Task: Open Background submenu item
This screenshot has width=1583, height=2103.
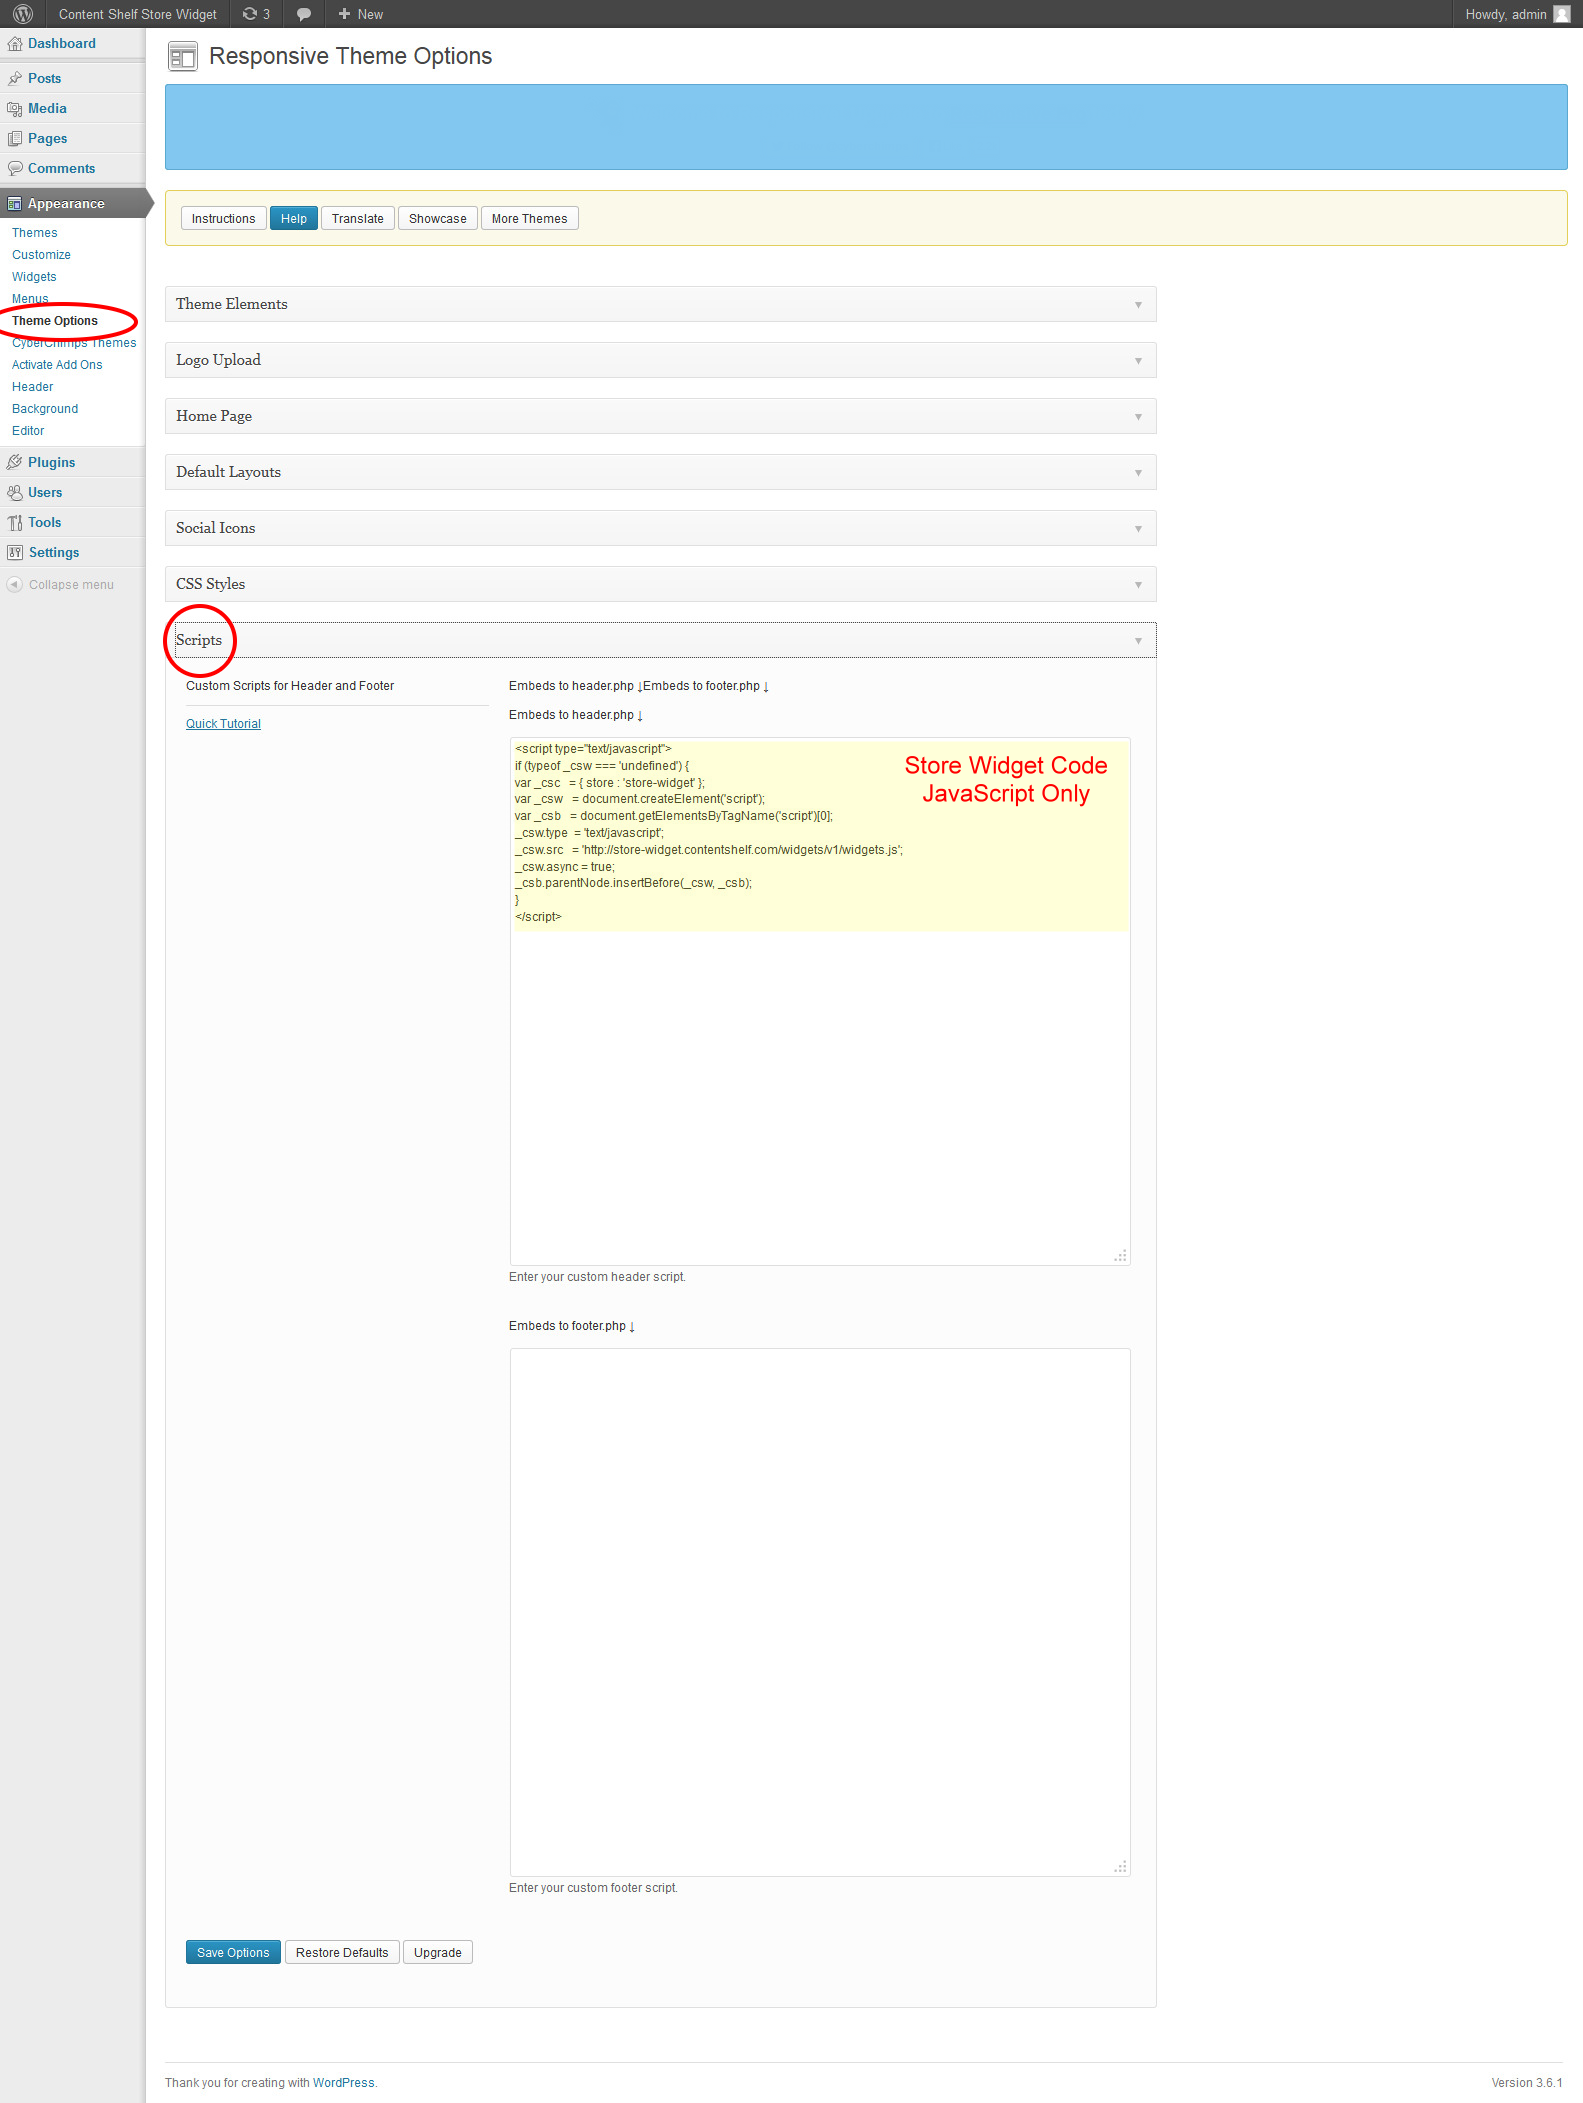Action: click(x=45, y=409)
